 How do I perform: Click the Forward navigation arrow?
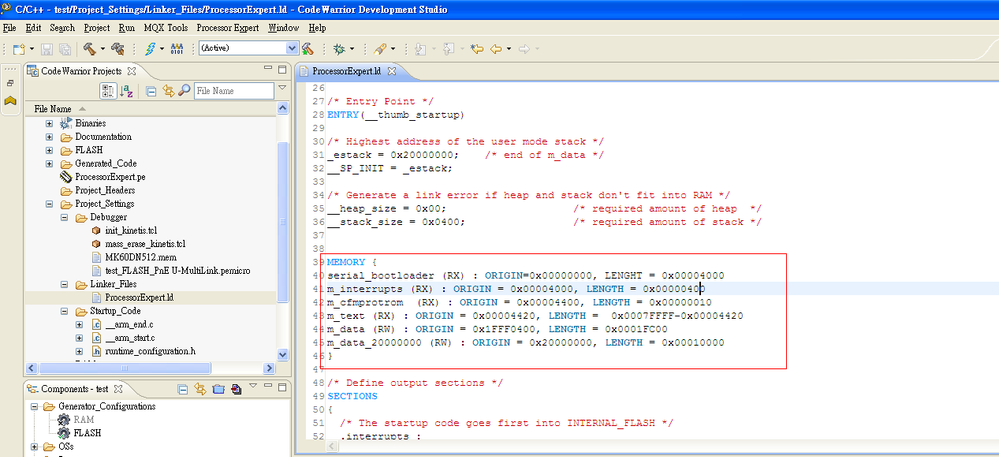524,48
